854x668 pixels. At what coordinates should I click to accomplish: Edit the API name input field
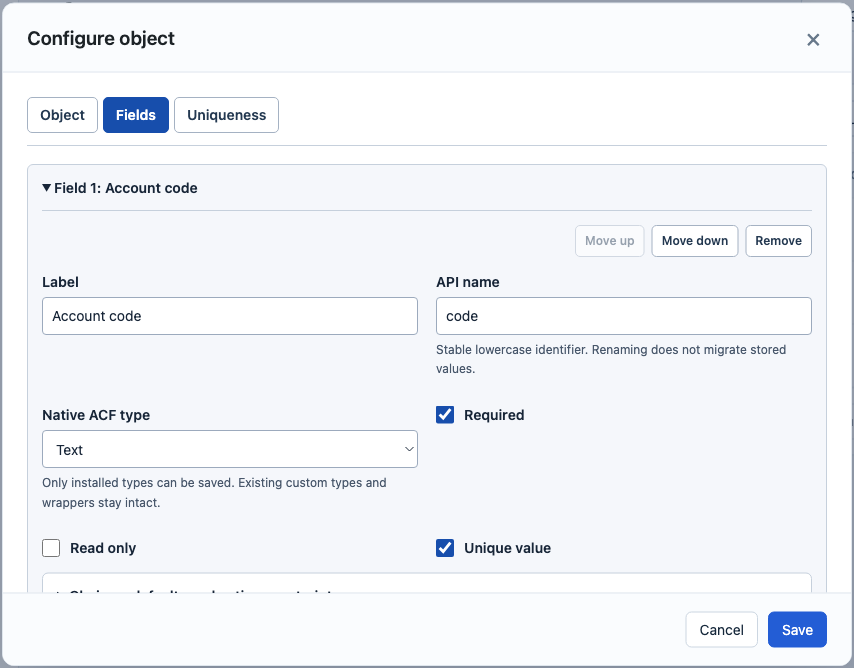[x=624, y=316]
